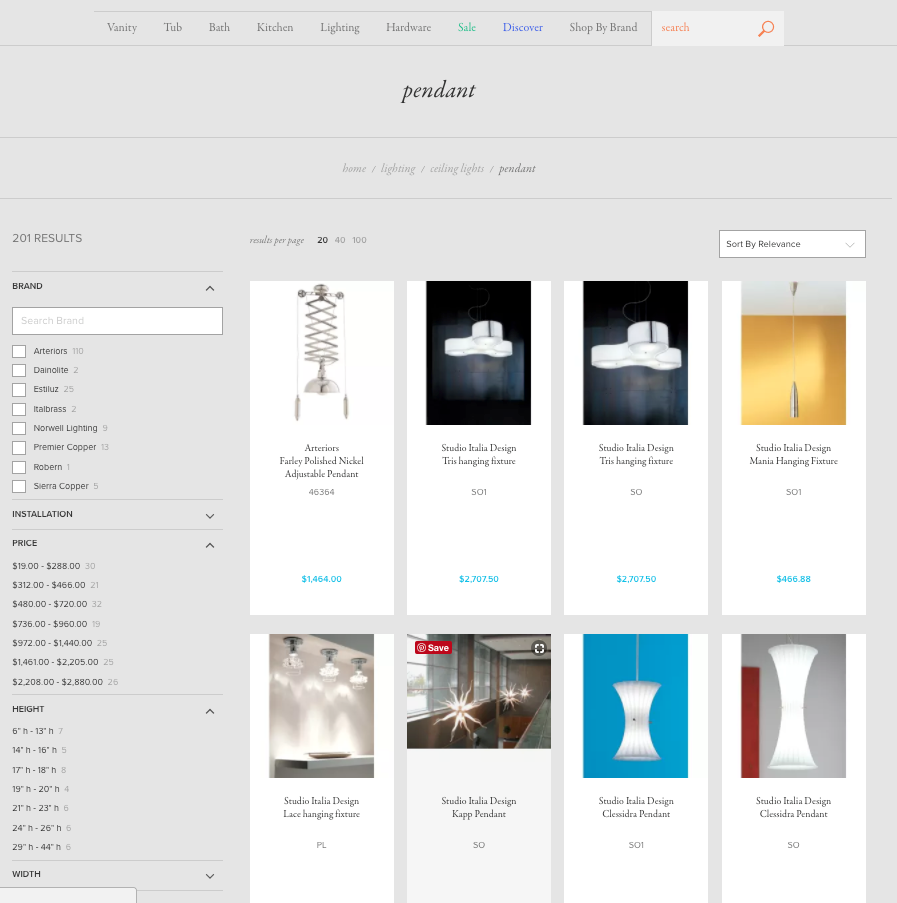Viewport: 897px width, 903px height.
Task: Click the search magnifier icon
Action: click(766, 28)
